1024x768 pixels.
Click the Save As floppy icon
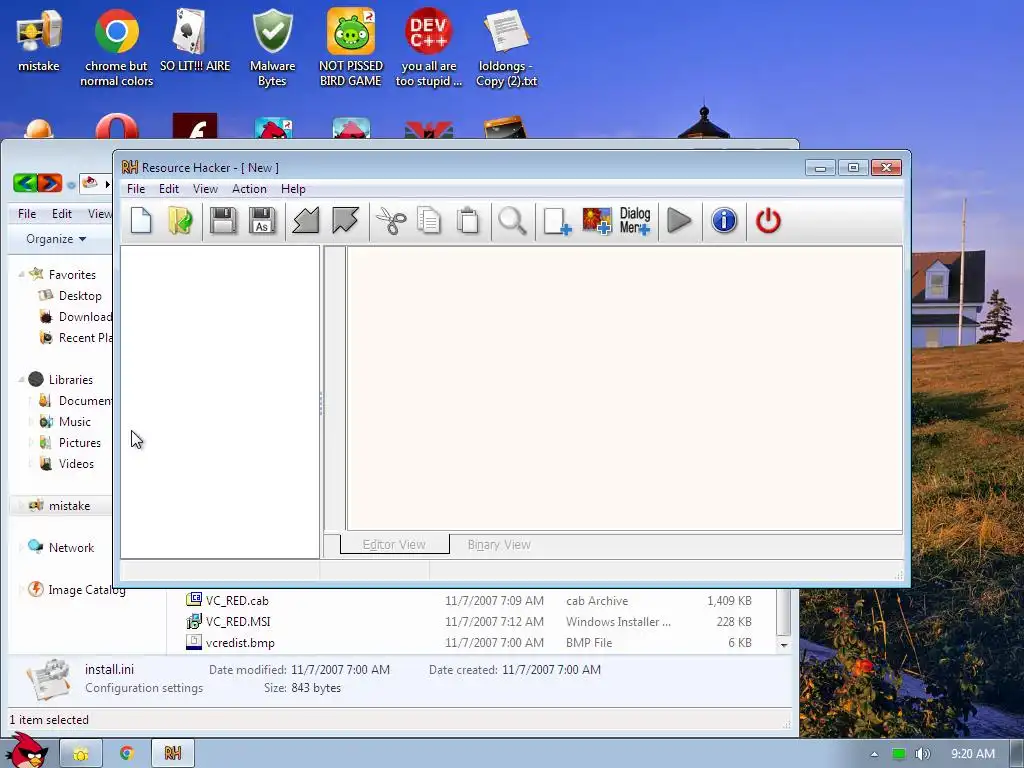(x=262, y=221)
